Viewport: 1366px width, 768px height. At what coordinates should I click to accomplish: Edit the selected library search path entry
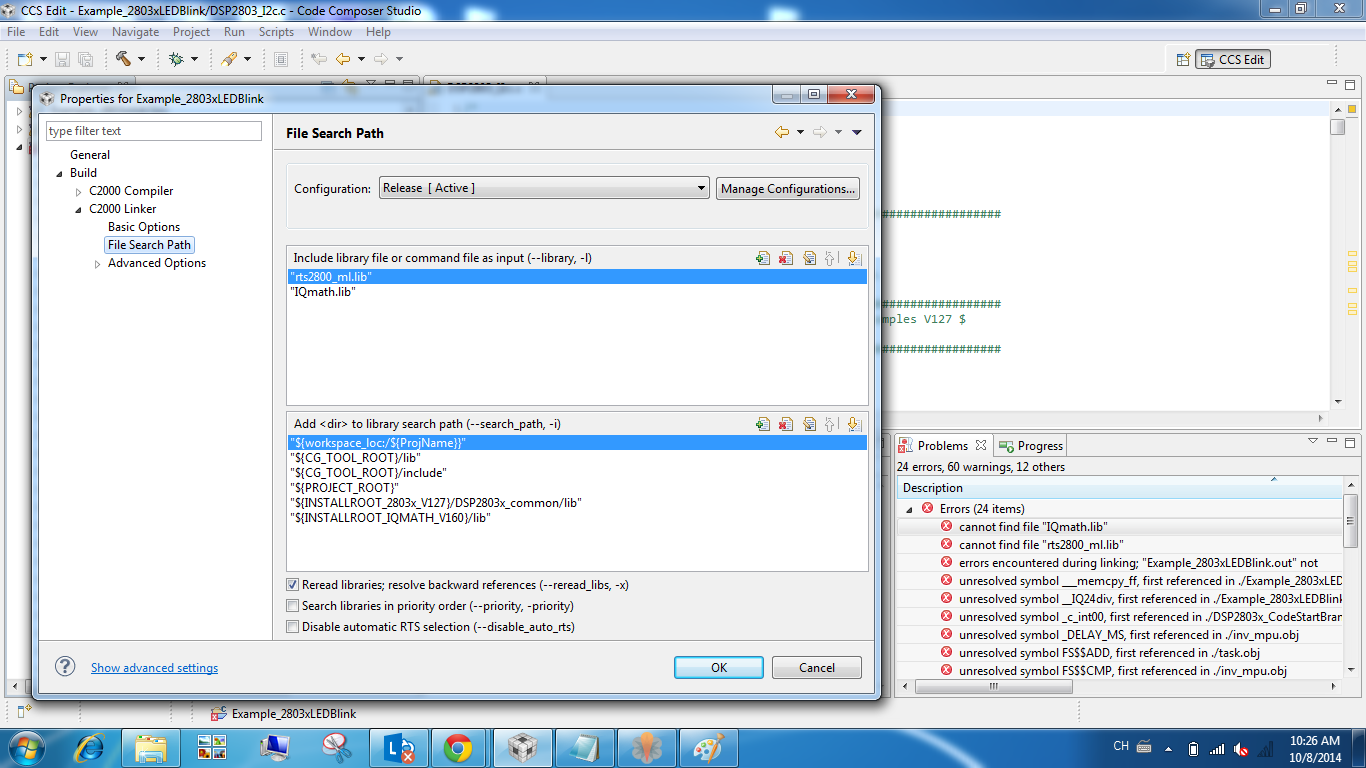(809, 424)
